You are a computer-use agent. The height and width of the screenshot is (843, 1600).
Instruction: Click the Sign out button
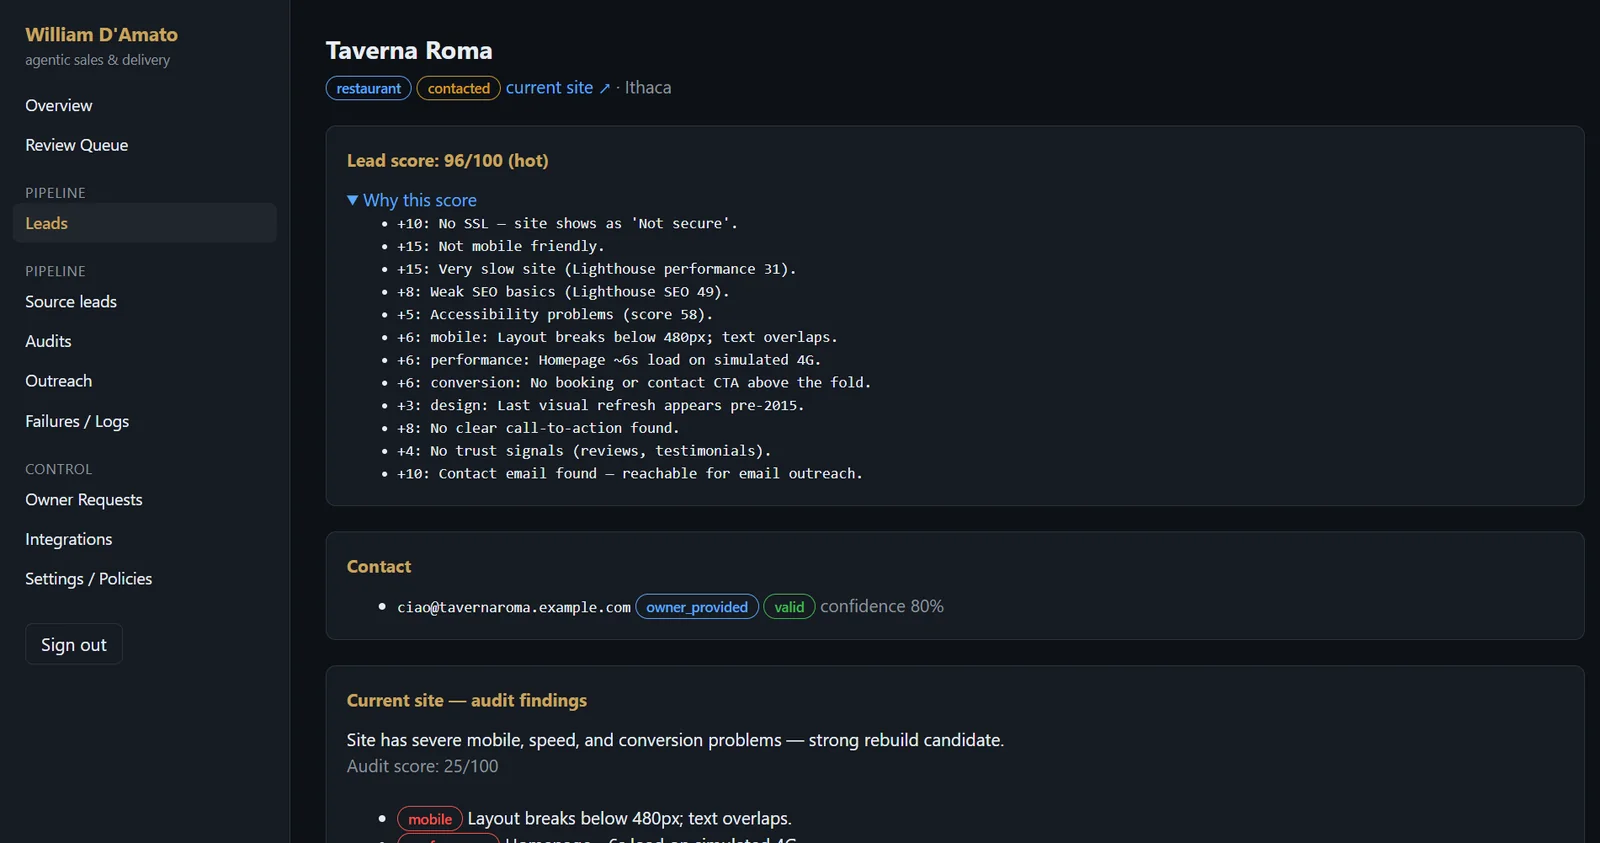pyautogui.click(x=74, y=645)
